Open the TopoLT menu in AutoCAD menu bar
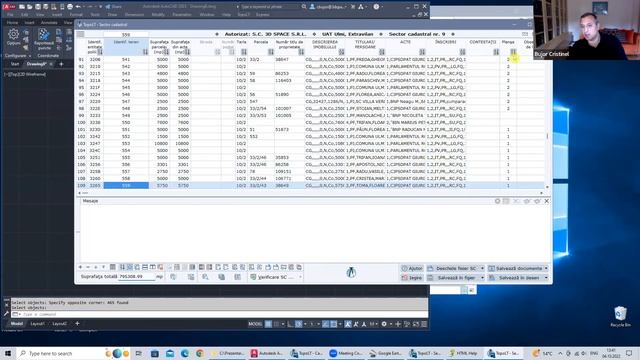Viewport: 640px width, 360px height. (x=243, y=15)
